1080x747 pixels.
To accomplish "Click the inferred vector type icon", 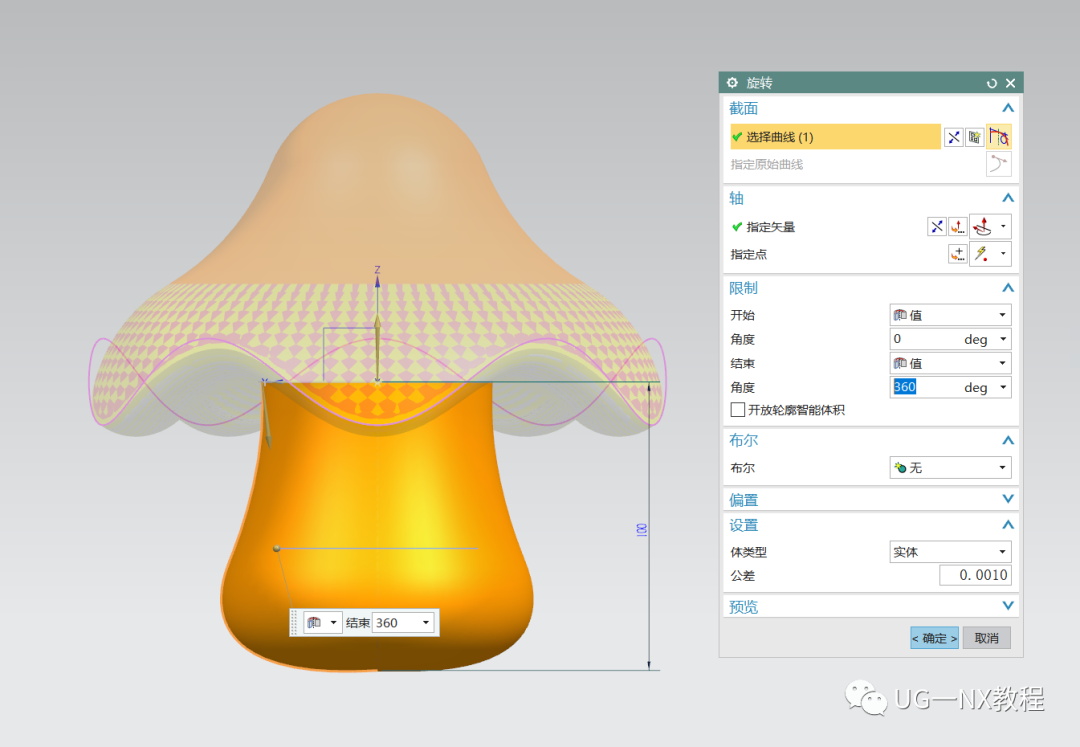I will [982, 227].
